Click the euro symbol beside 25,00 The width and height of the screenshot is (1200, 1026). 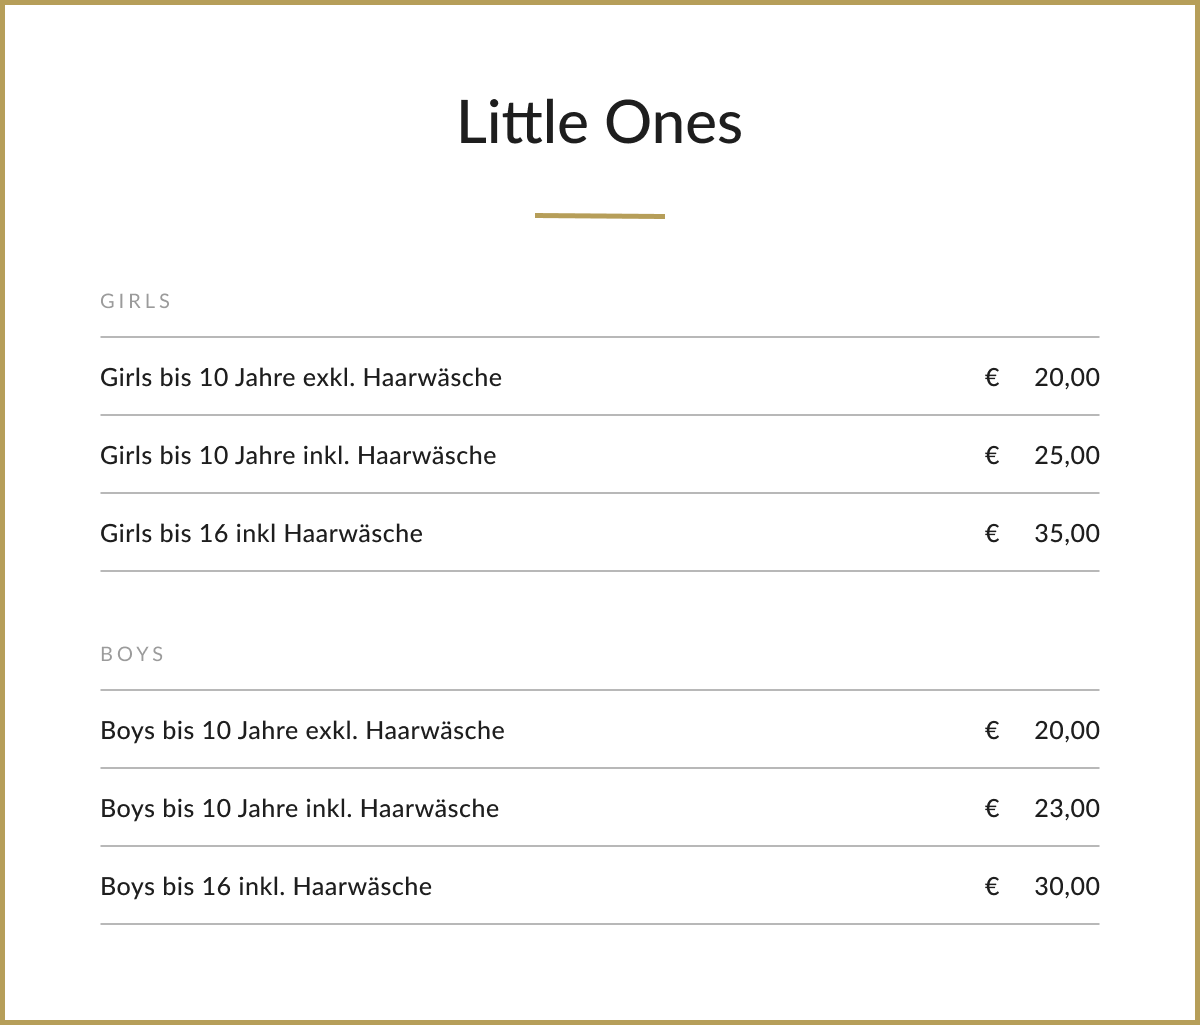click(x=992, y=455)
